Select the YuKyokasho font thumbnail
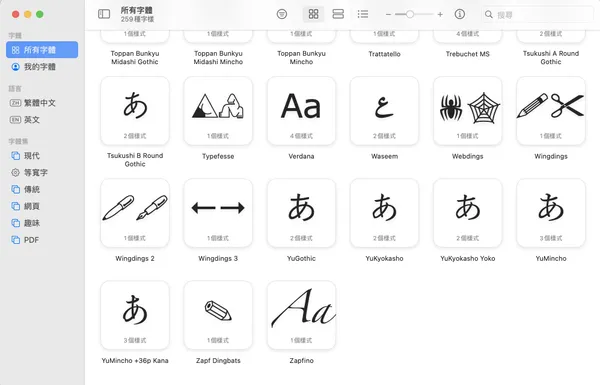This screenshot has height=385, width=600. tap(384, 213)
